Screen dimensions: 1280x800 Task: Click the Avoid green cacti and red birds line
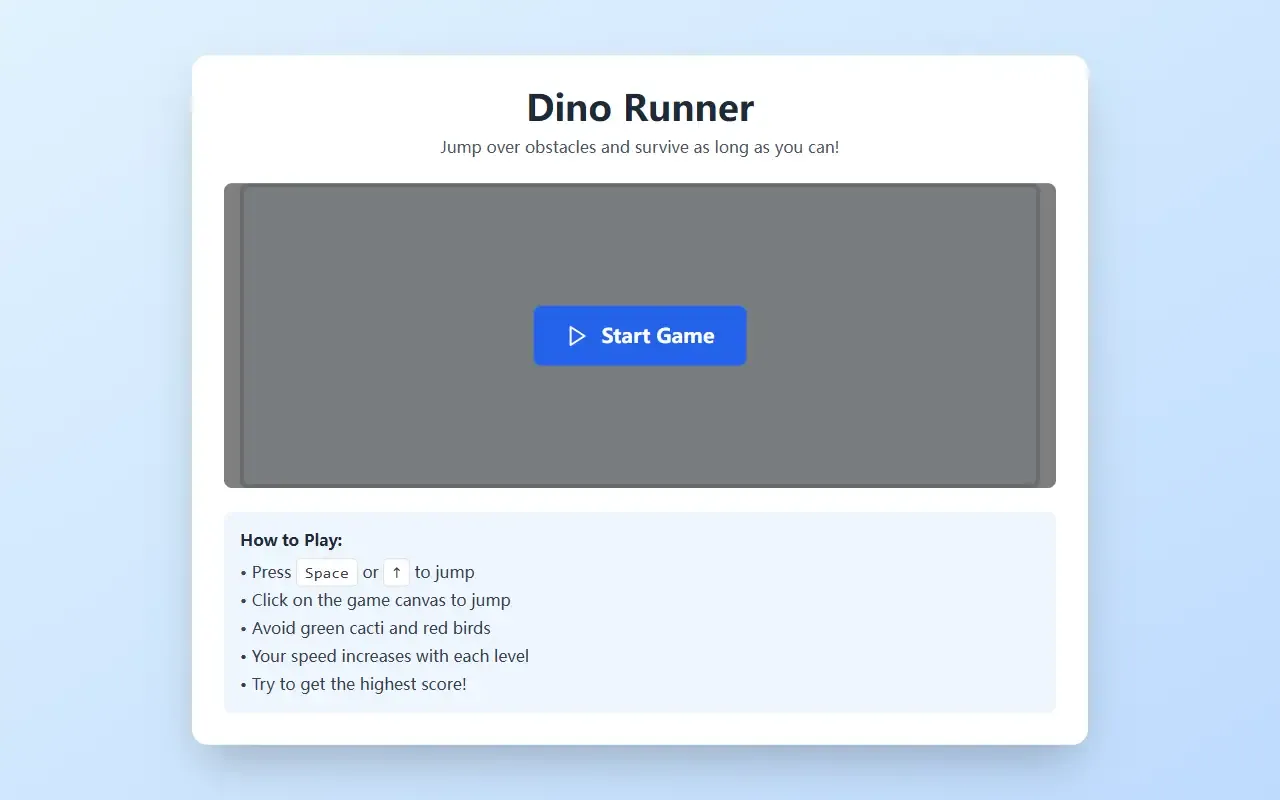pyautogui.click(x=365, y=628)
